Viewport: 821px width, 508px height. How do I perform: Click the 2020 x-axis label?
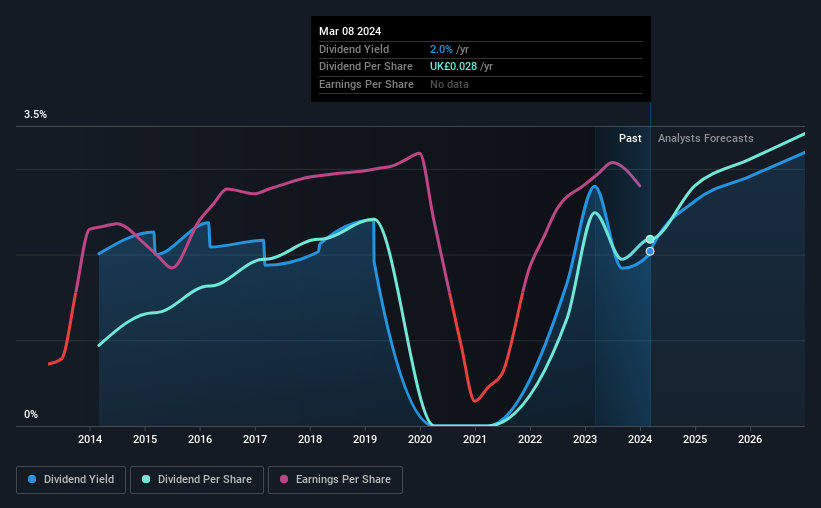tap(420, 439)
